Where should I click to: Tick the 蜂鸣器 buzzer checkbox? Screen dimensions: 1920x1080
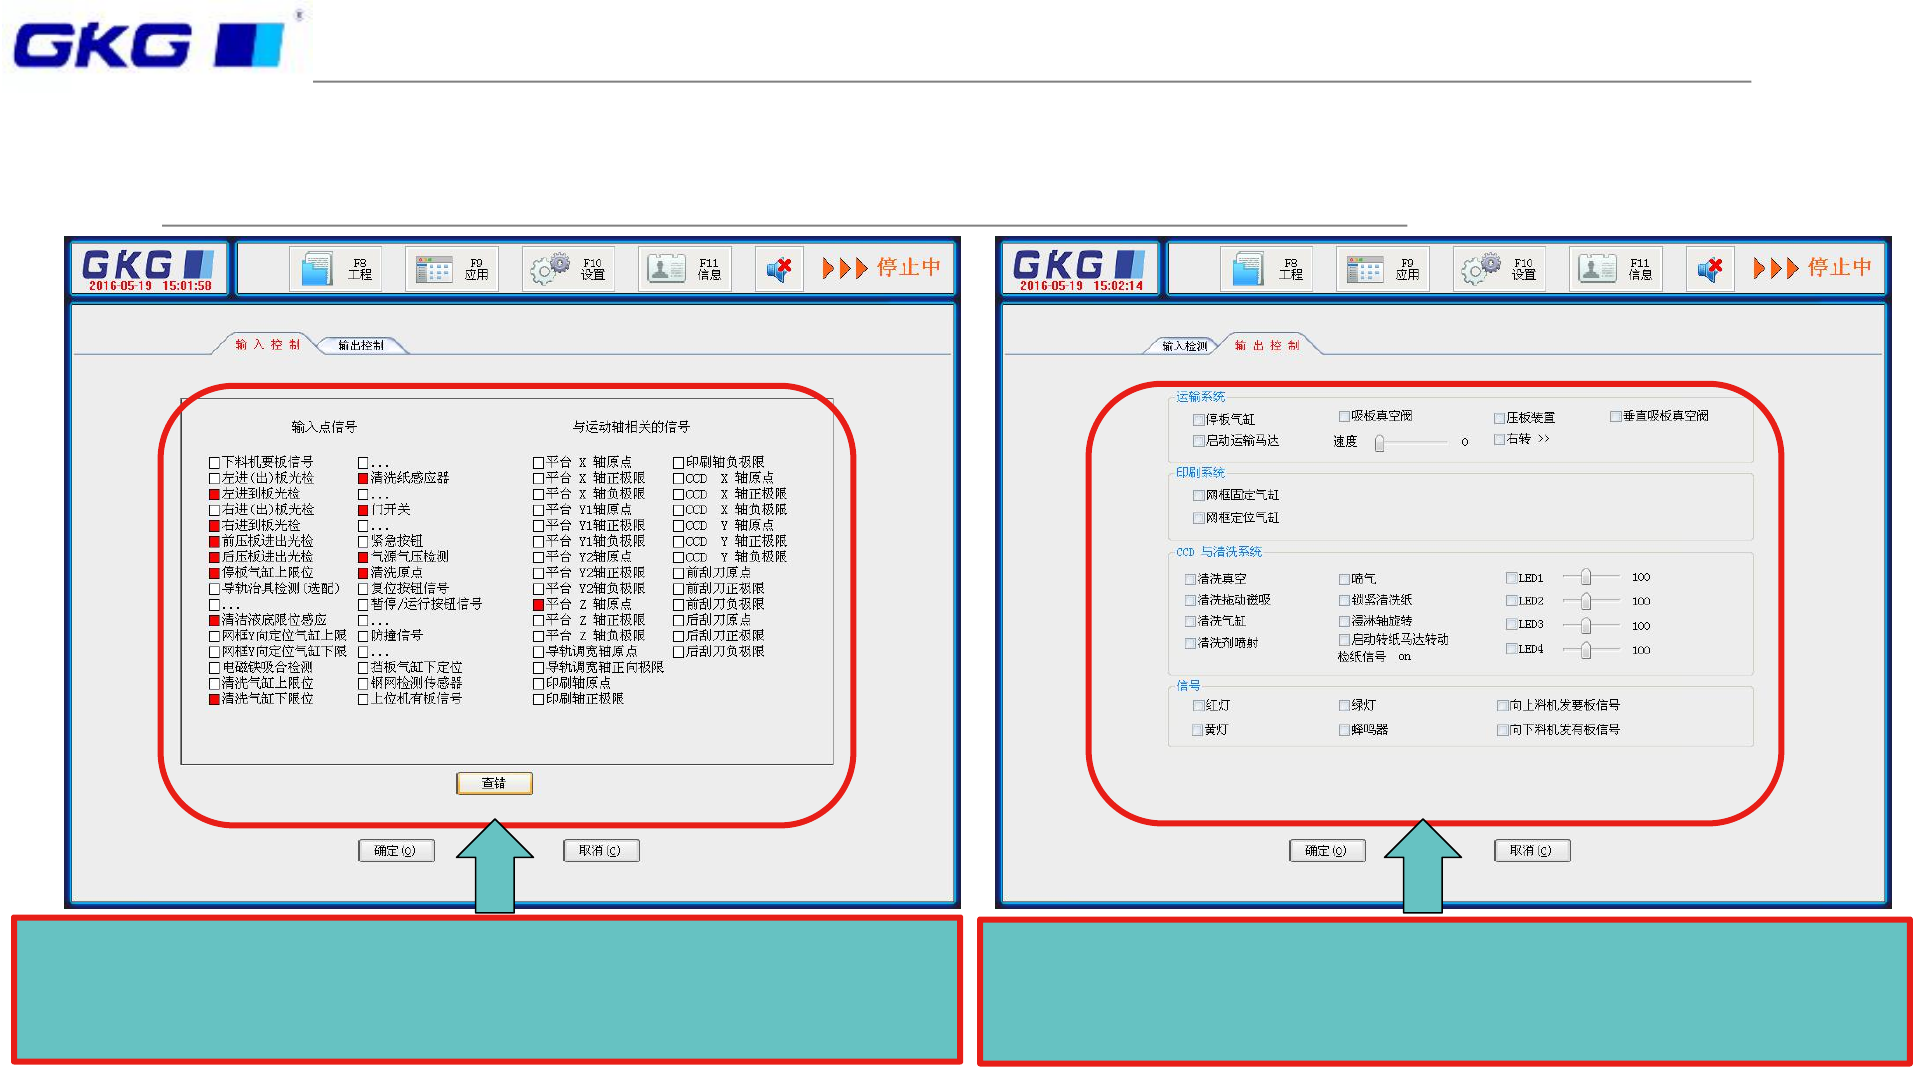click(x=1344, y=731)
